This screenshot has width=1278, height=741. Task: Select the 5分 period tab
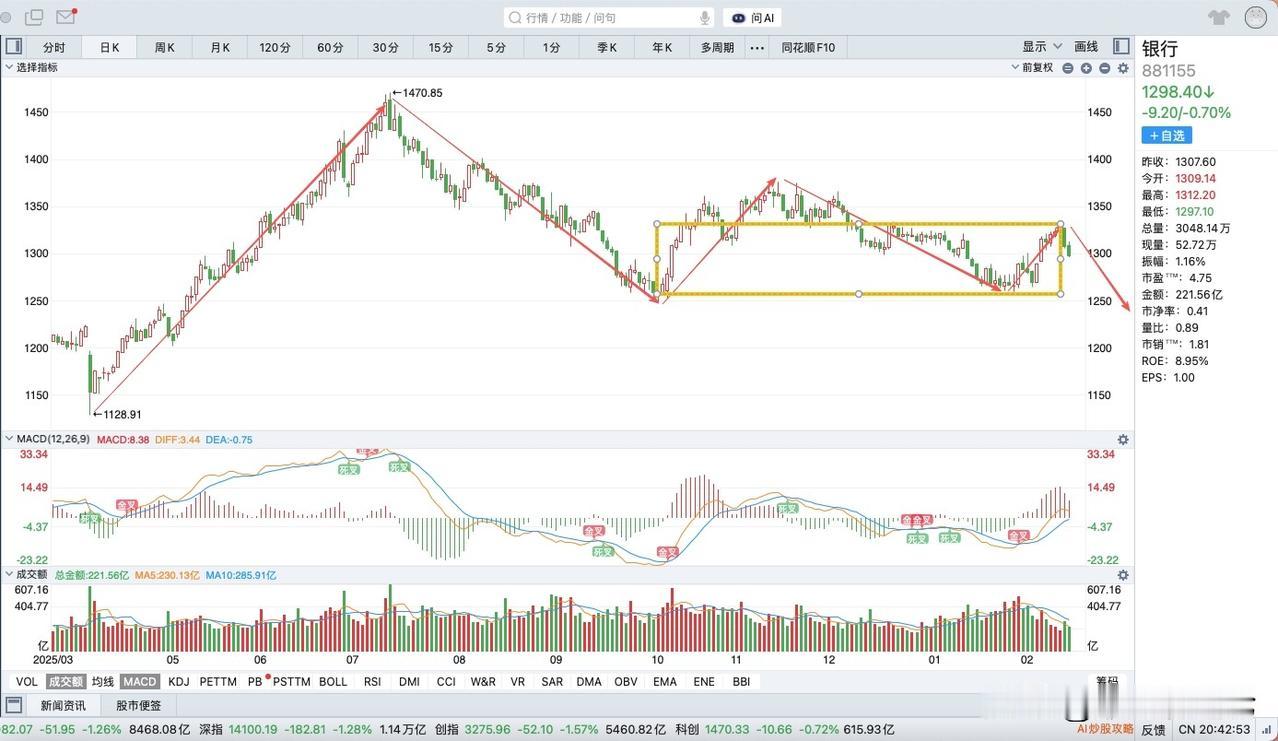(496, 47)
